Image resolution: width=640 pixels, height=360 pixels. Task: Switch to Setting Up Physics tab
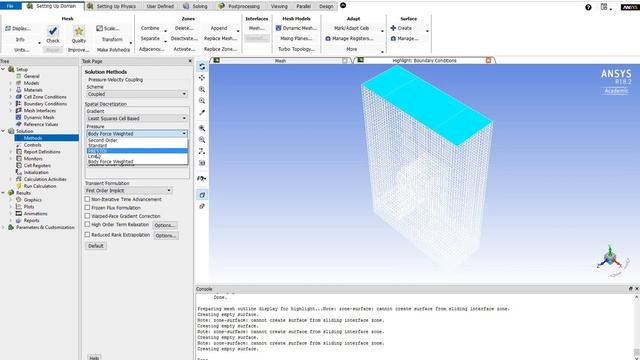point(112,7)
